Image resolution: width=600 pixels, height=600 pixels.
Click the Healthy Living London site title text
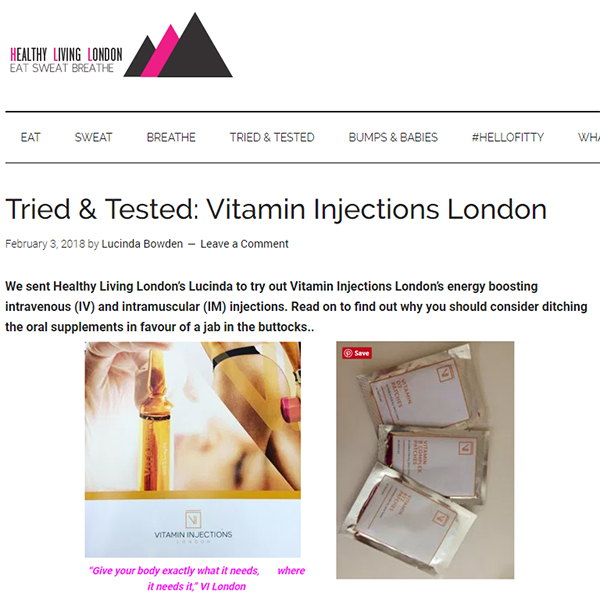66,54
